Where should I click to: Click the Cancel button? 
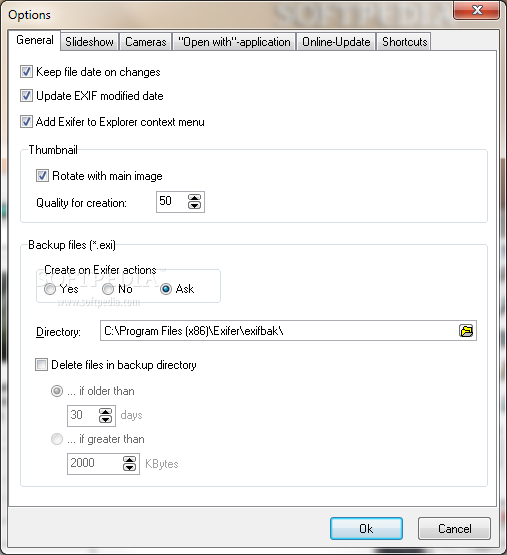[455, 528]
